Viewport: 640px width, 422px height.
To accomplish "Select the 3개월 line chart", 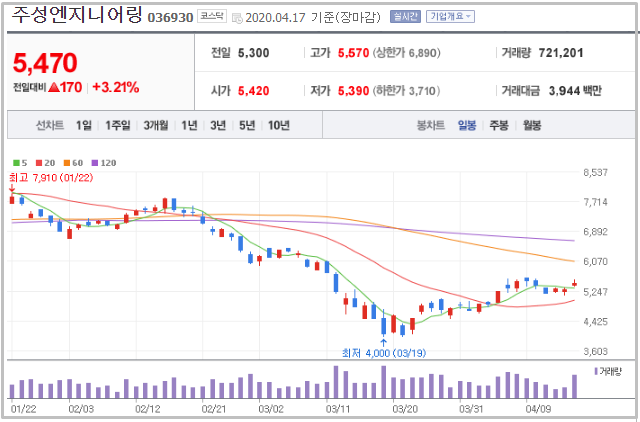I will [156, 125].
